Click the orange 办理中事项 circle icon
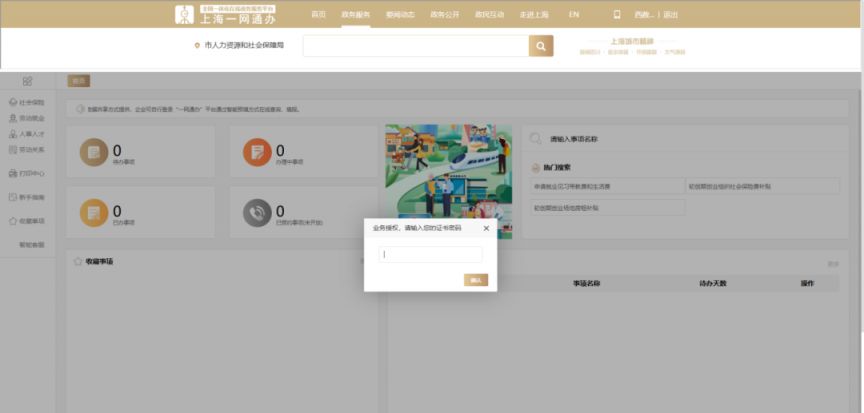The height and width of the screenshot is (413, 864). click(257, 153)
